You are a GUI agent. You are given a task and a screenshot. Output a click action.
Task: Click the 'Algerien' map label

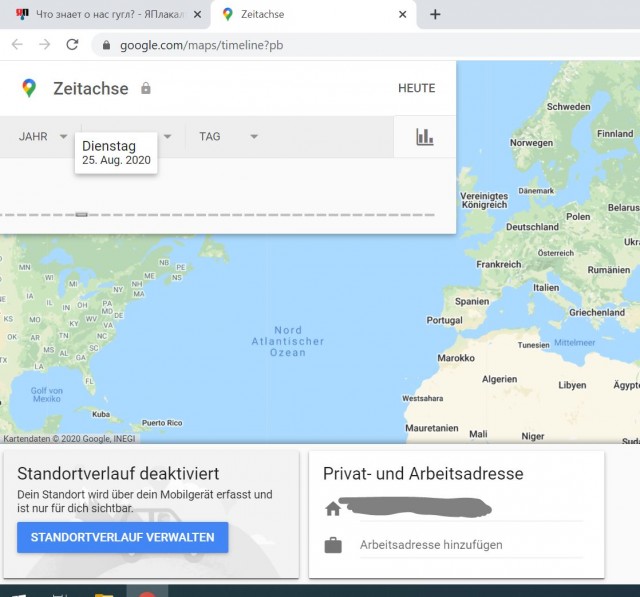click(499, 379)
